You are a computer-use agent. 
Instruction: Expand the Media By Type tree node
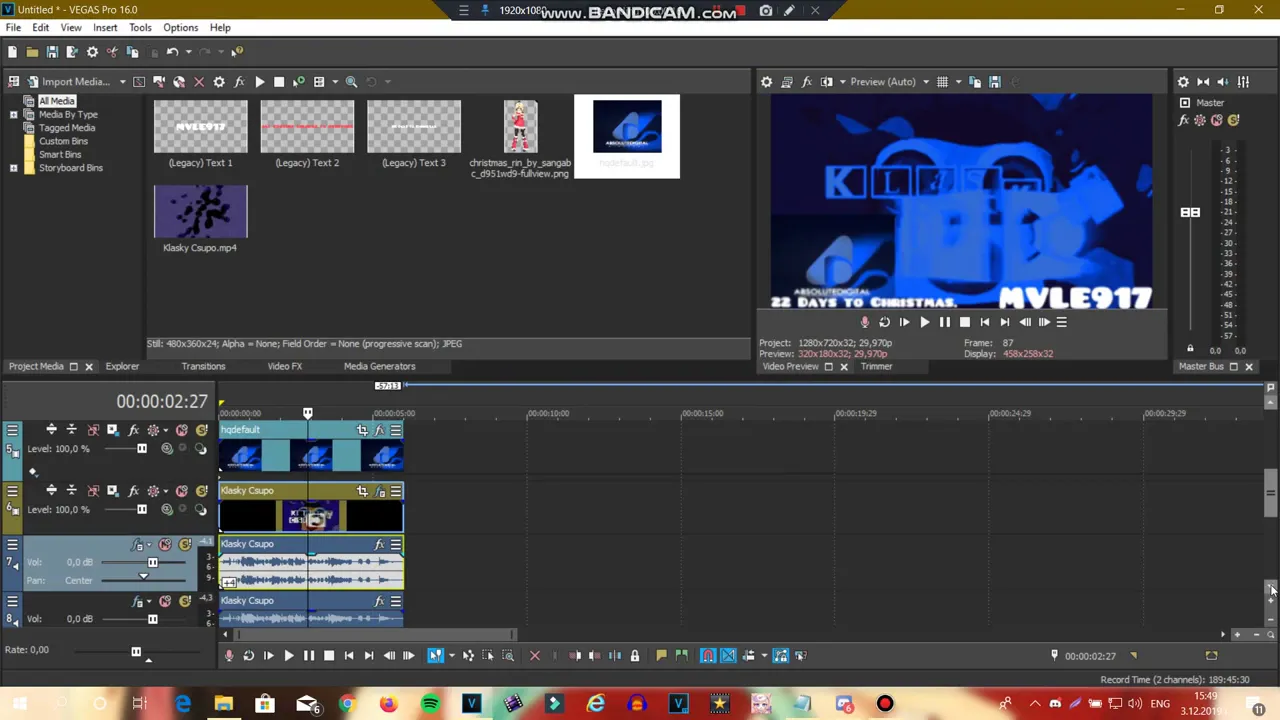13,115
